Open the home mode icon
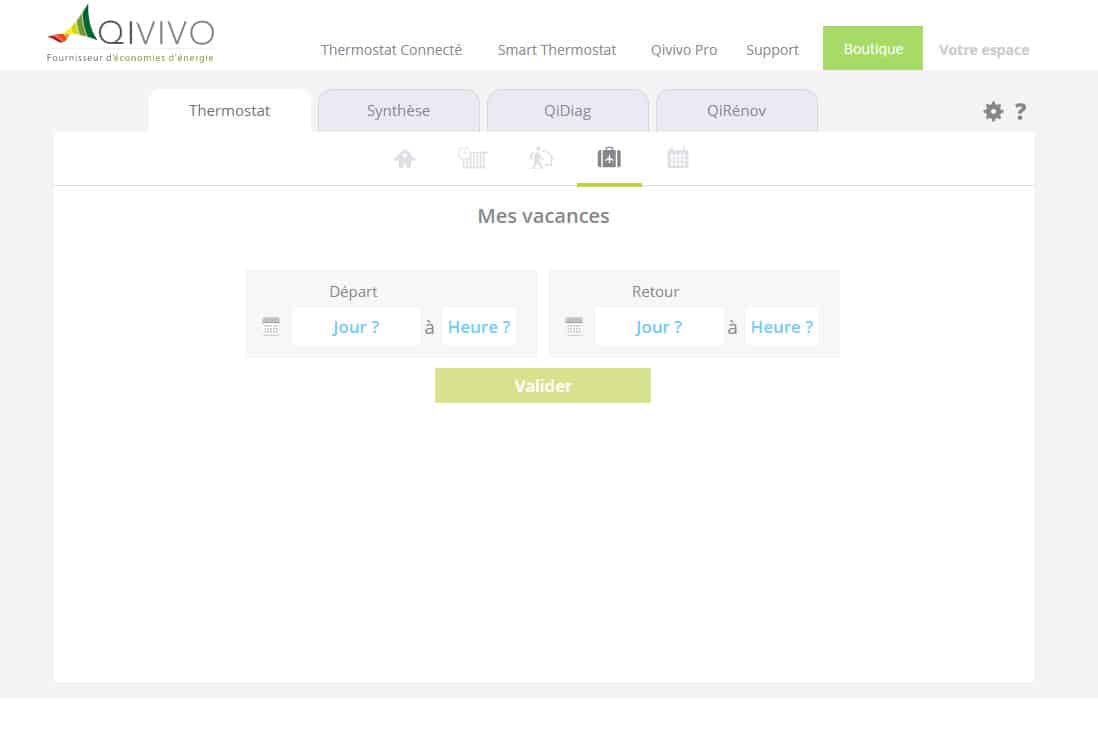The height and width of the screenshot is (729, 1098). point(404,159)
